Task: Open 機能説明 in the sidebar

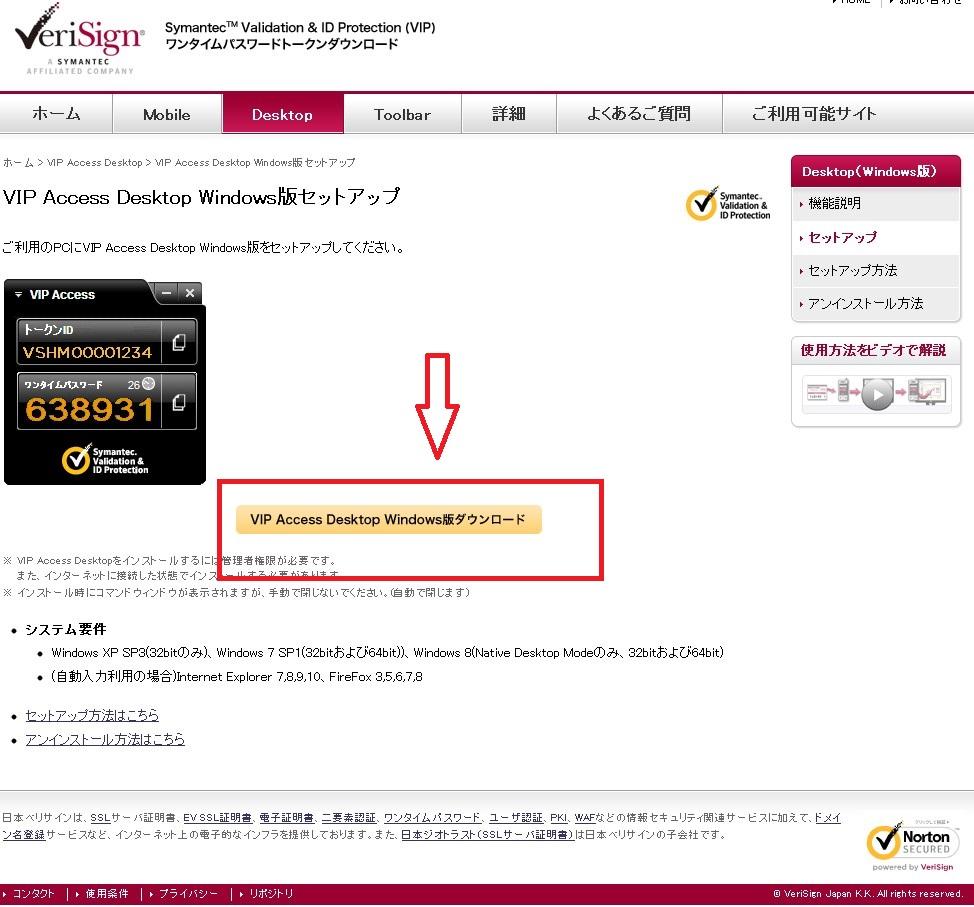Action: pos(876,203)
